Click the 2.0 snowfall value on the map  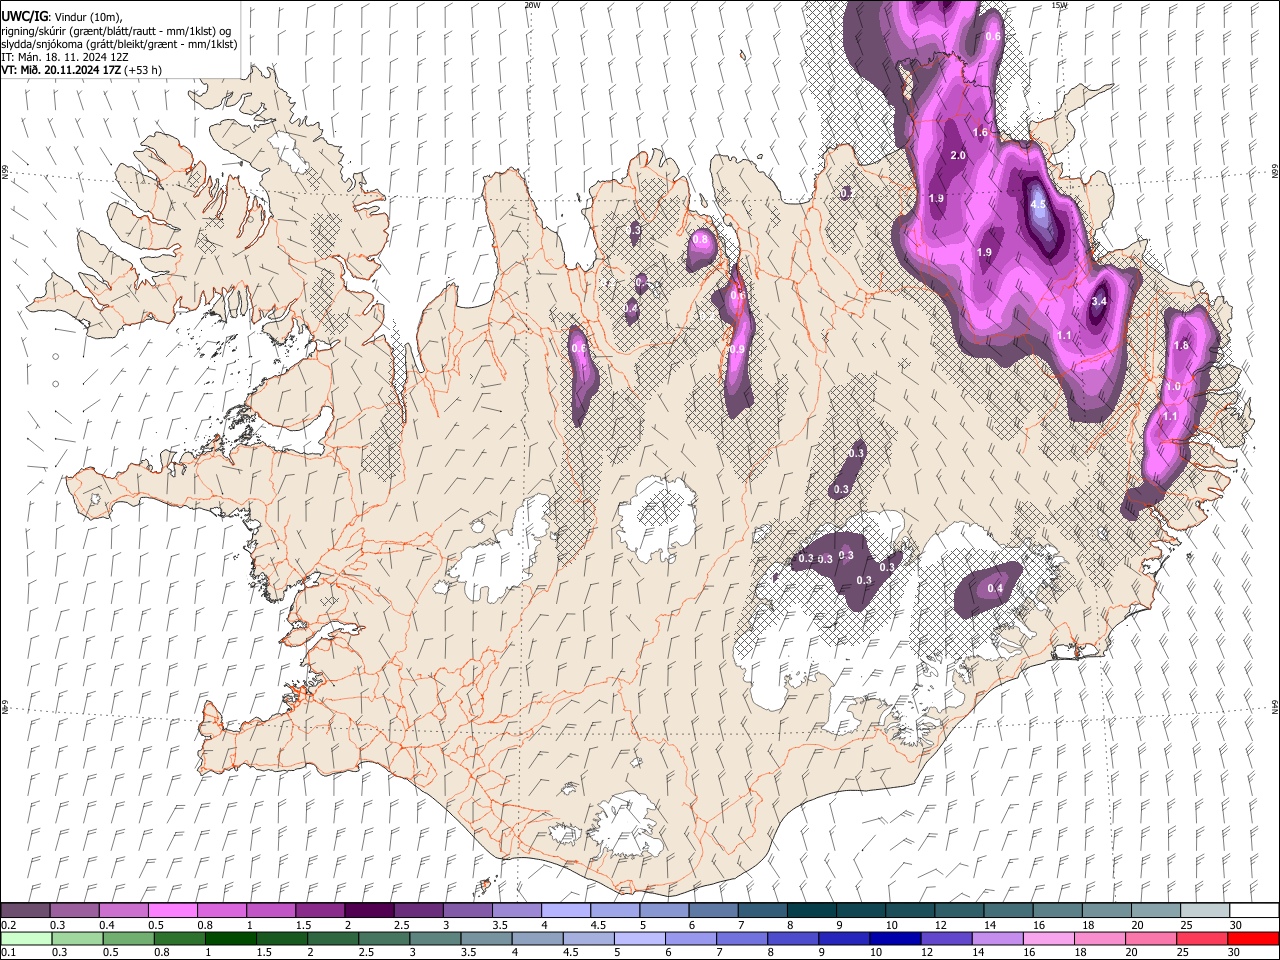tap(958, 155)
